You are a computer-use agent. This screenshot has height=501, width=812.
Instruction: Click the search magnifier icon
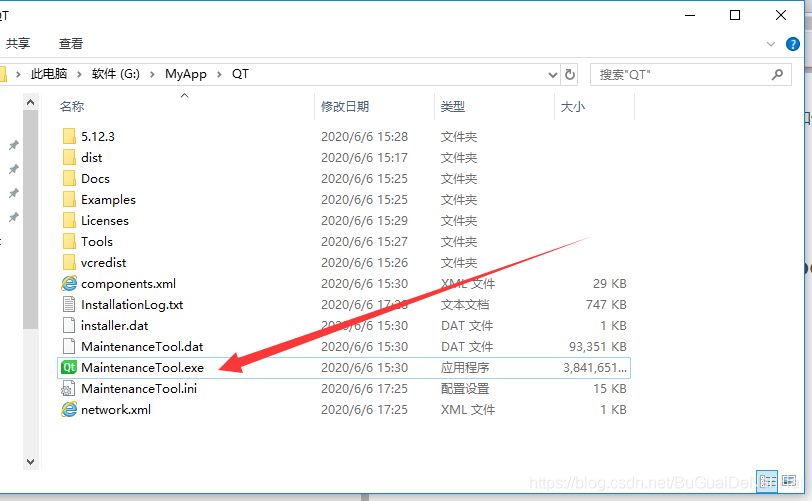[x=777, y=75]
